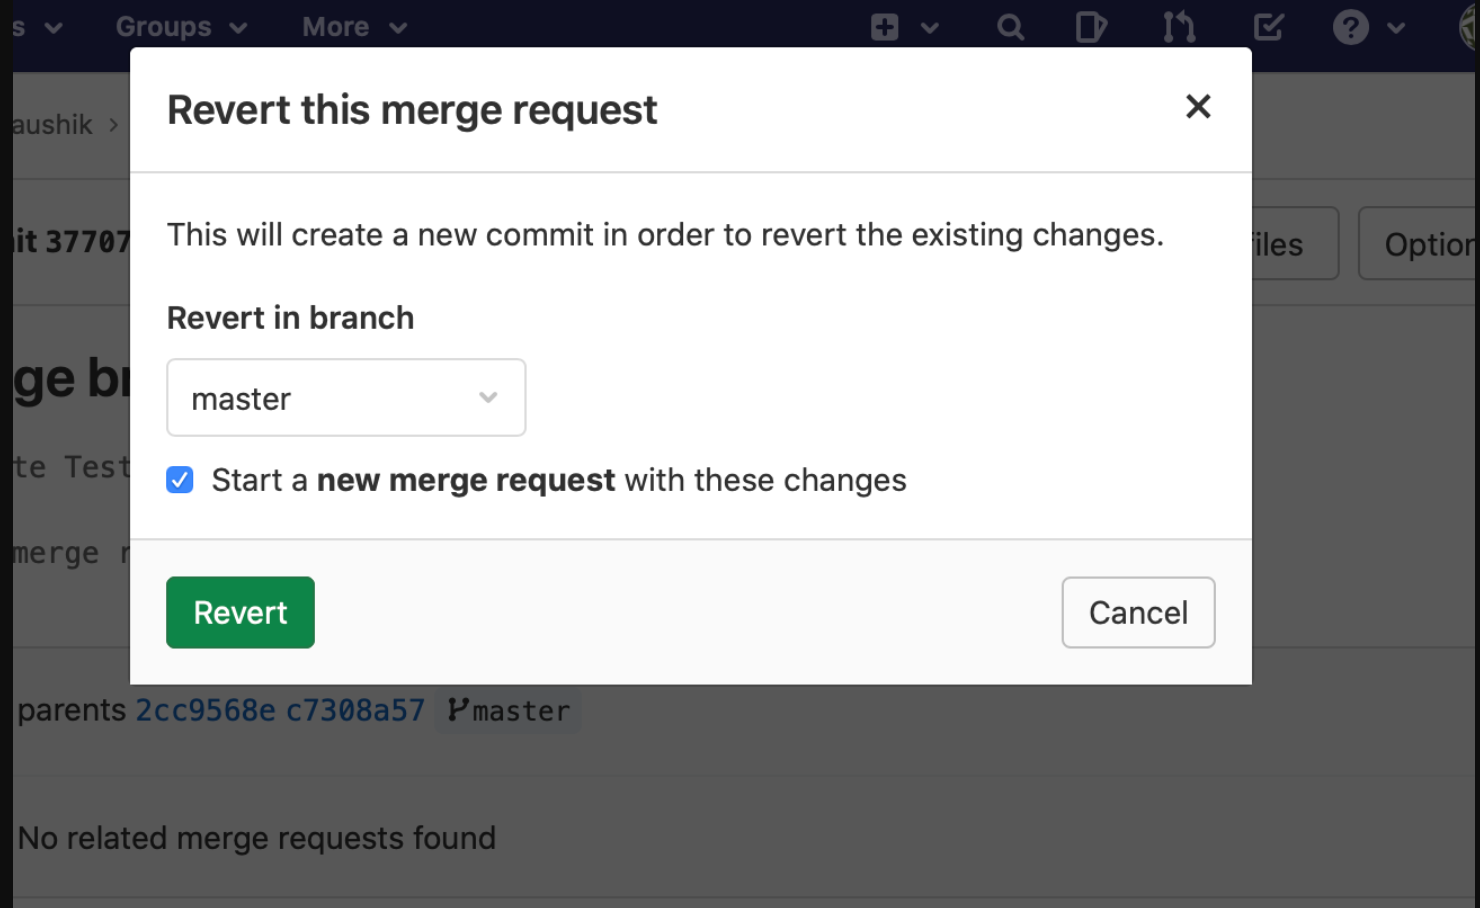Click the master branch tag icon
Screen dimensions: 1480x908
point(457,710)
